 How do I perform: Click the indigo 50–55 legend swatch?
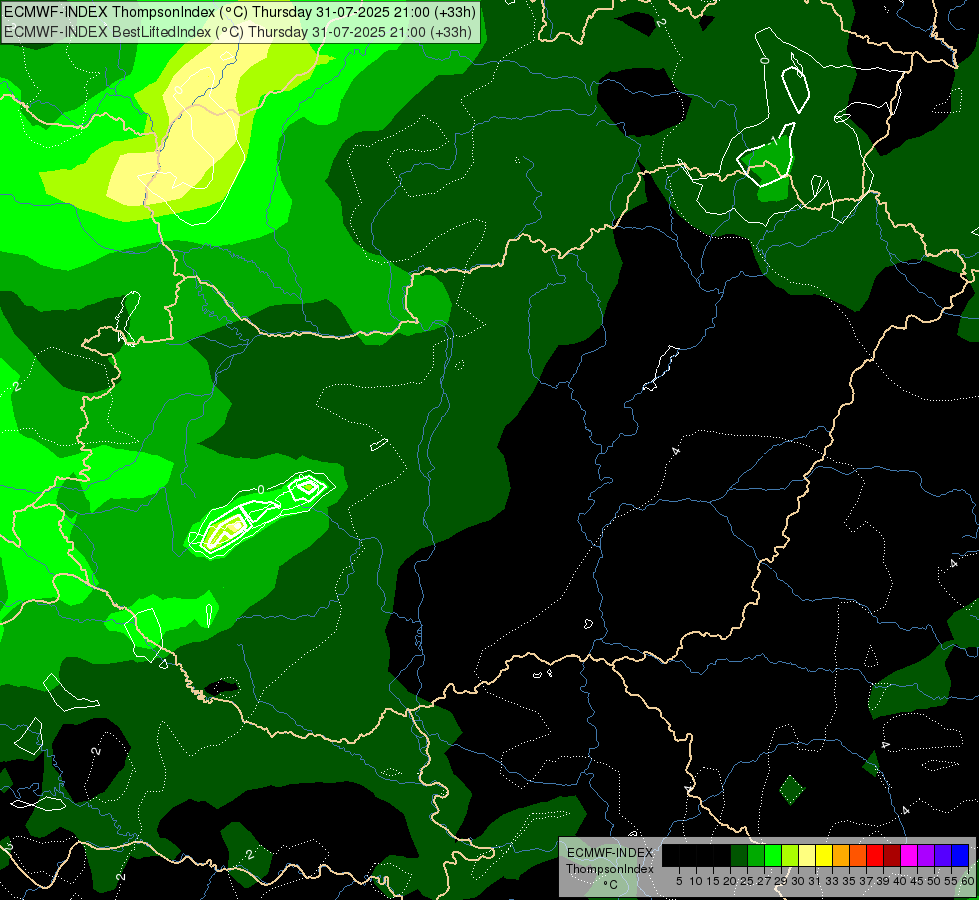click(x=943, y=855)
